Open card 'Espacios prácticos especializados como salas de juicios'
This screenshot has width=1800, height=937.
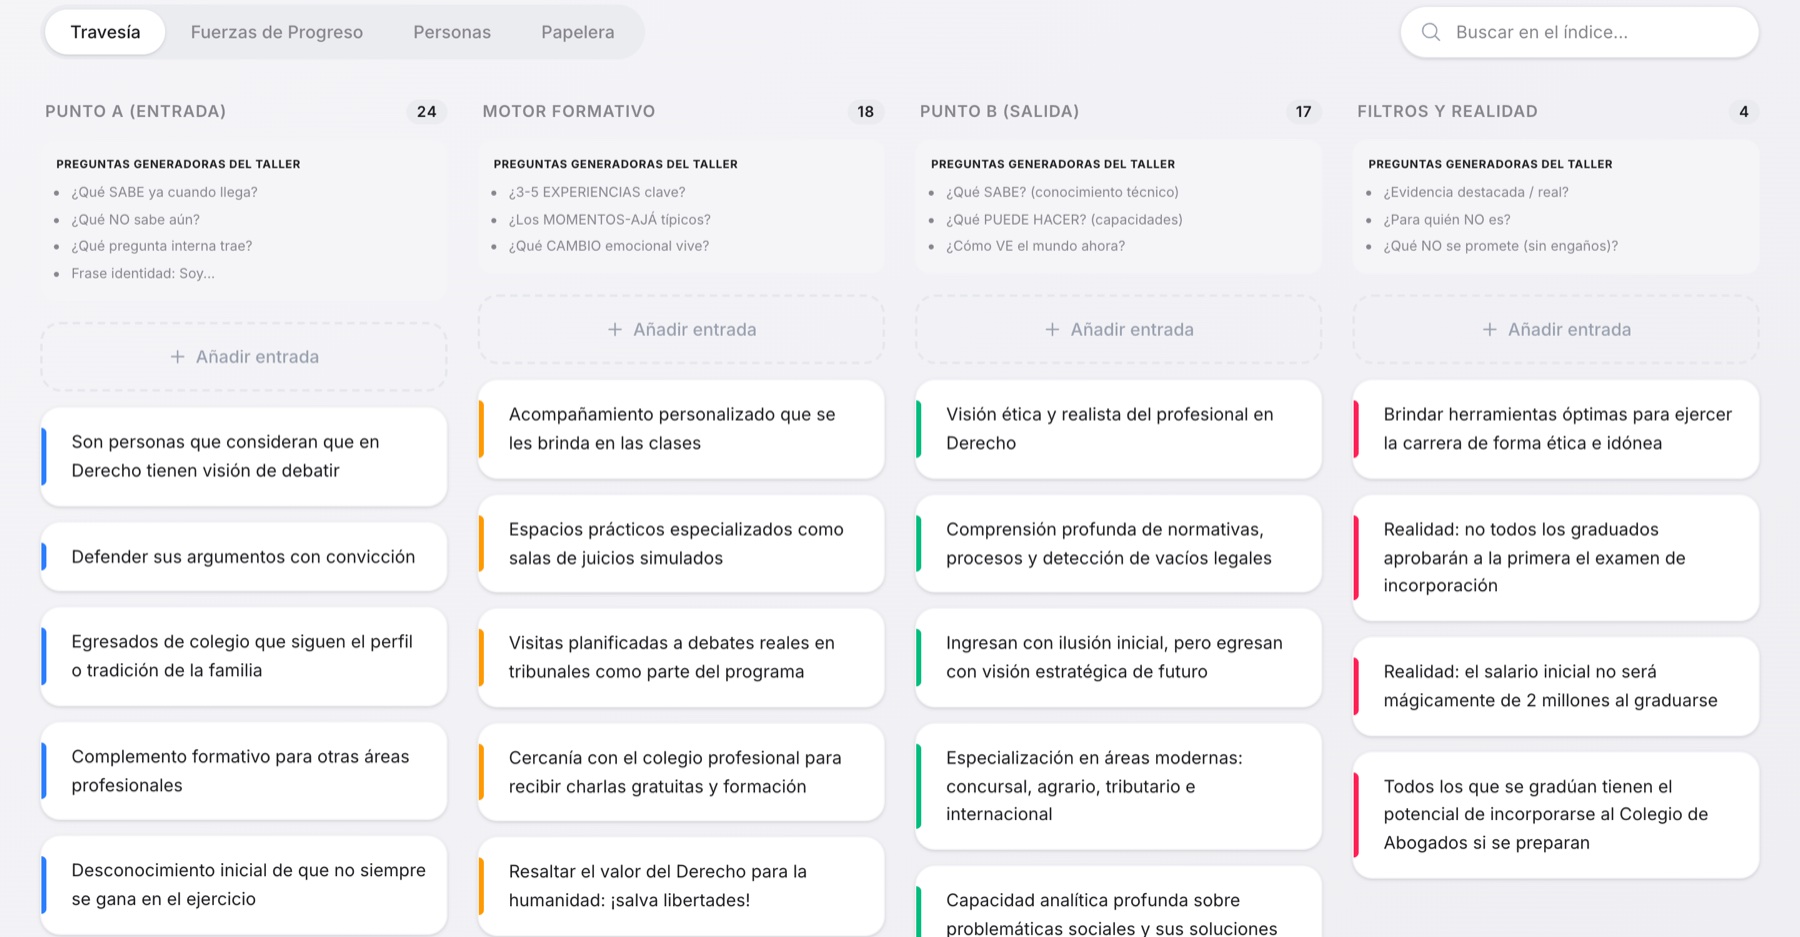click(x=681, y=544)
